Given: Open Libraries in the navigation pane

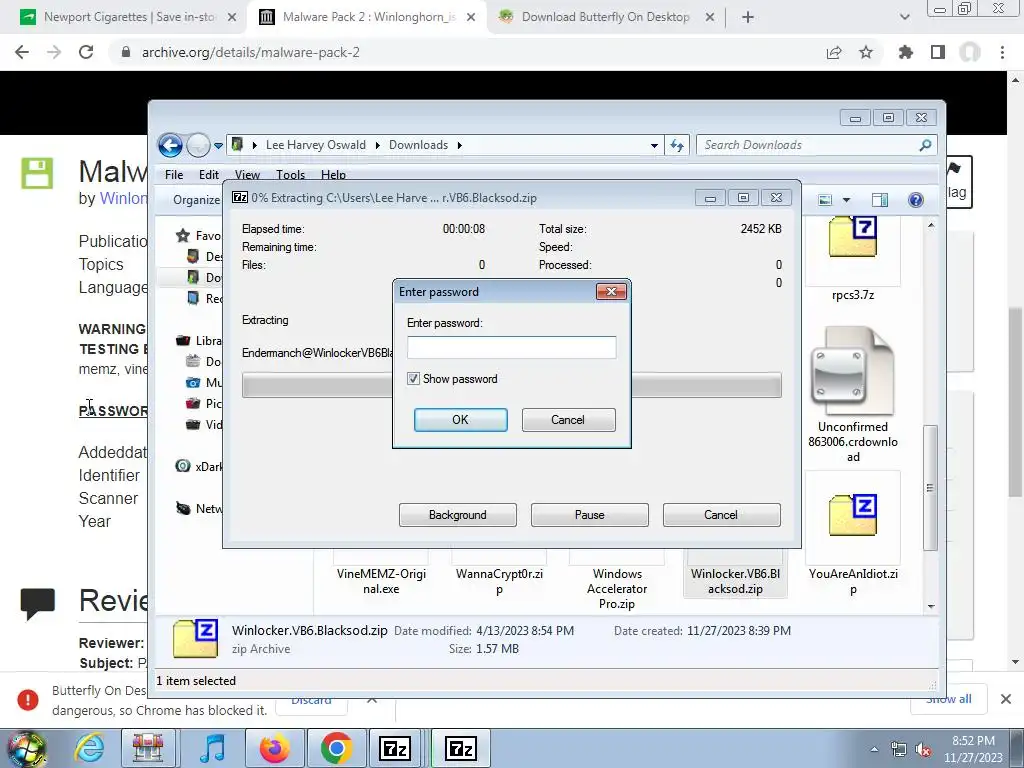Looking at the screenshot, I should (199, 340).
